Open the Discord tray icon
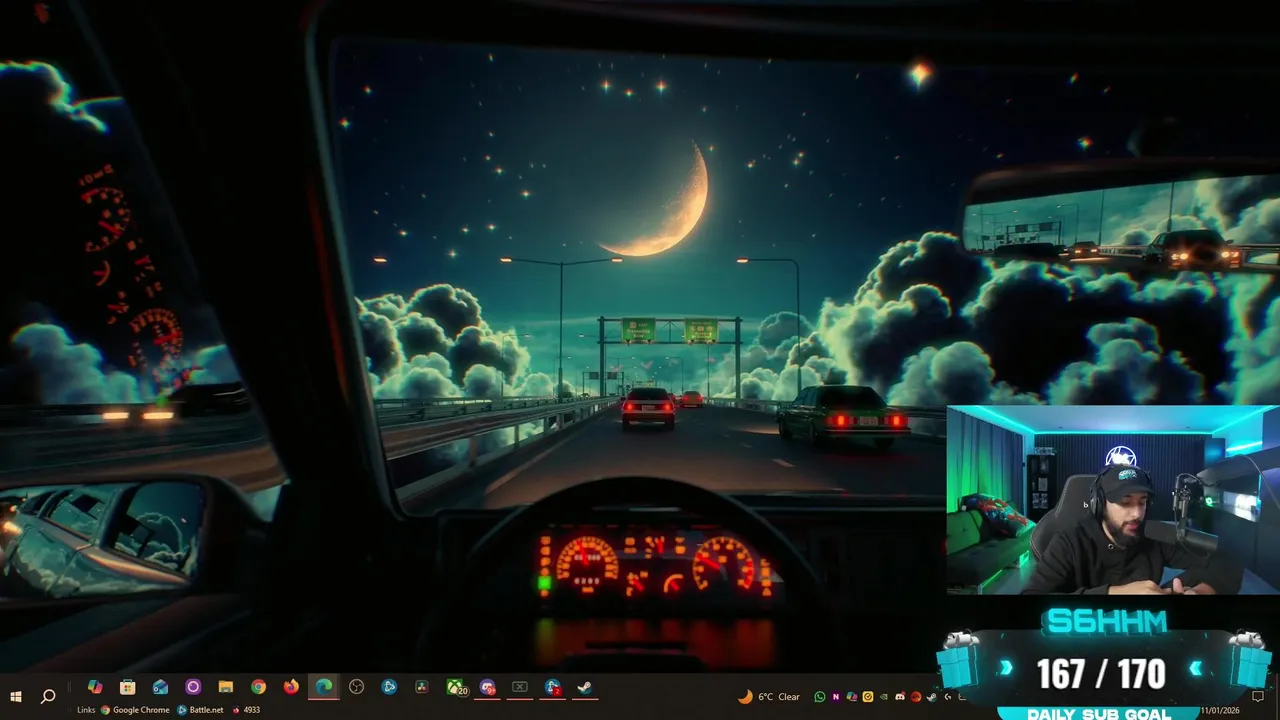Viewport: 1280px width, 720px height. point(900,697)
